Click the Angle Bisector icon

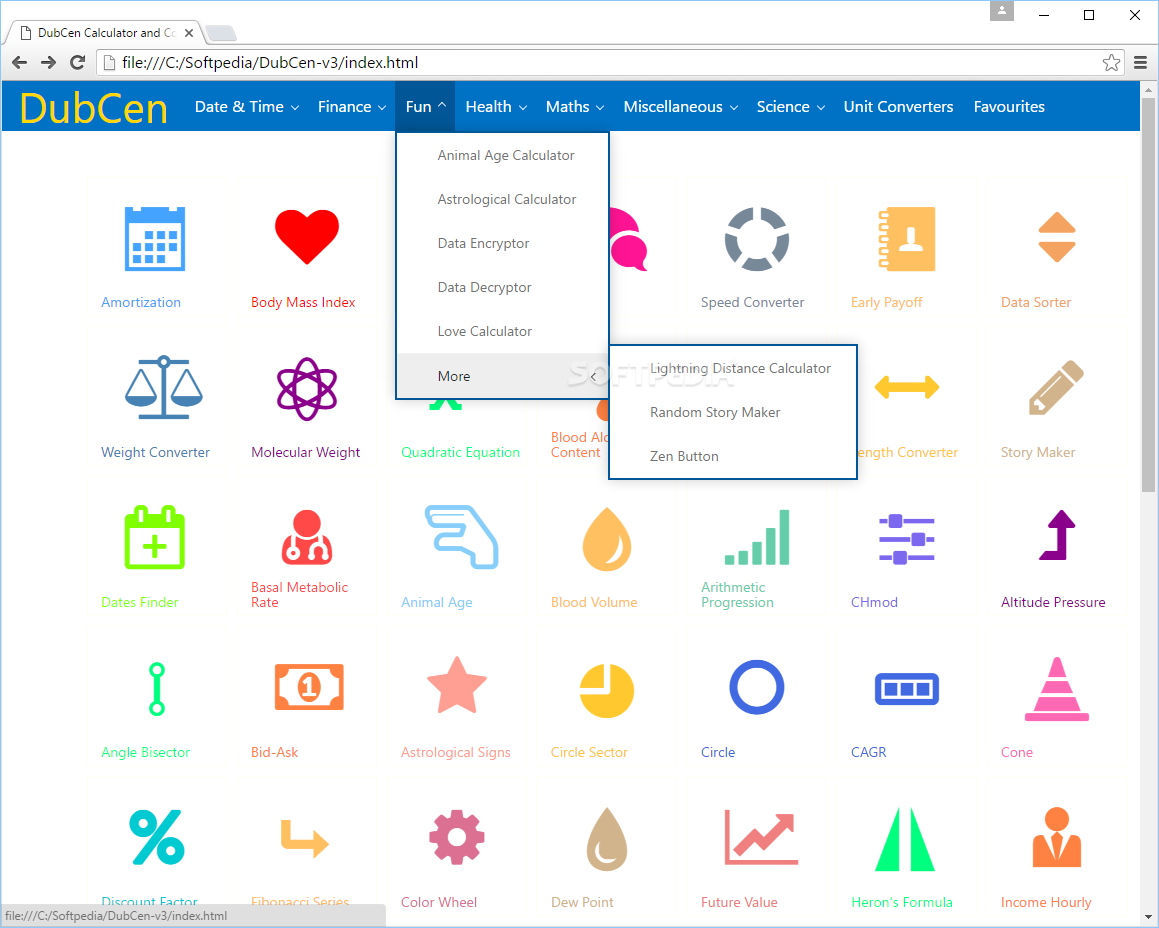click(156, 689)
